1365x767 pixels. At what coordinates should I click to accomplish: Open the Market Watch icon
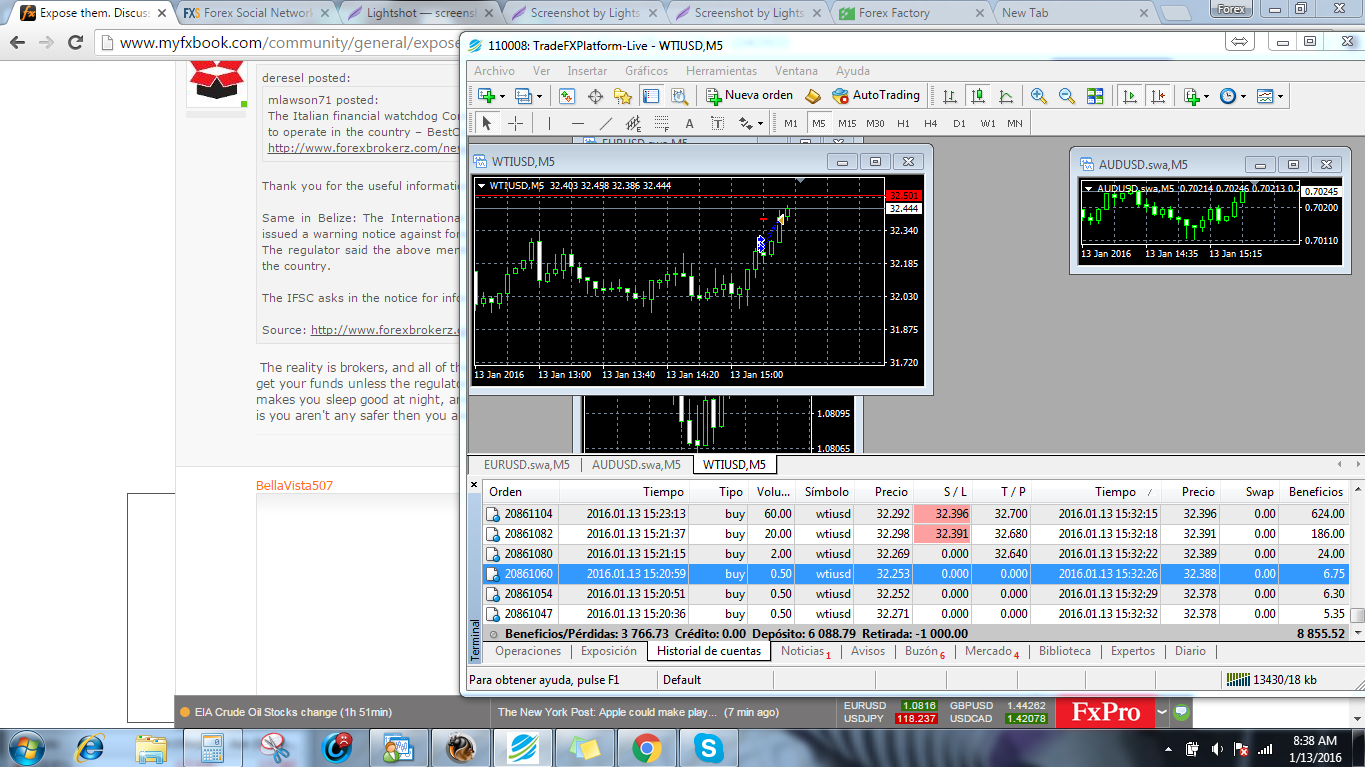(x=567, y=96)
